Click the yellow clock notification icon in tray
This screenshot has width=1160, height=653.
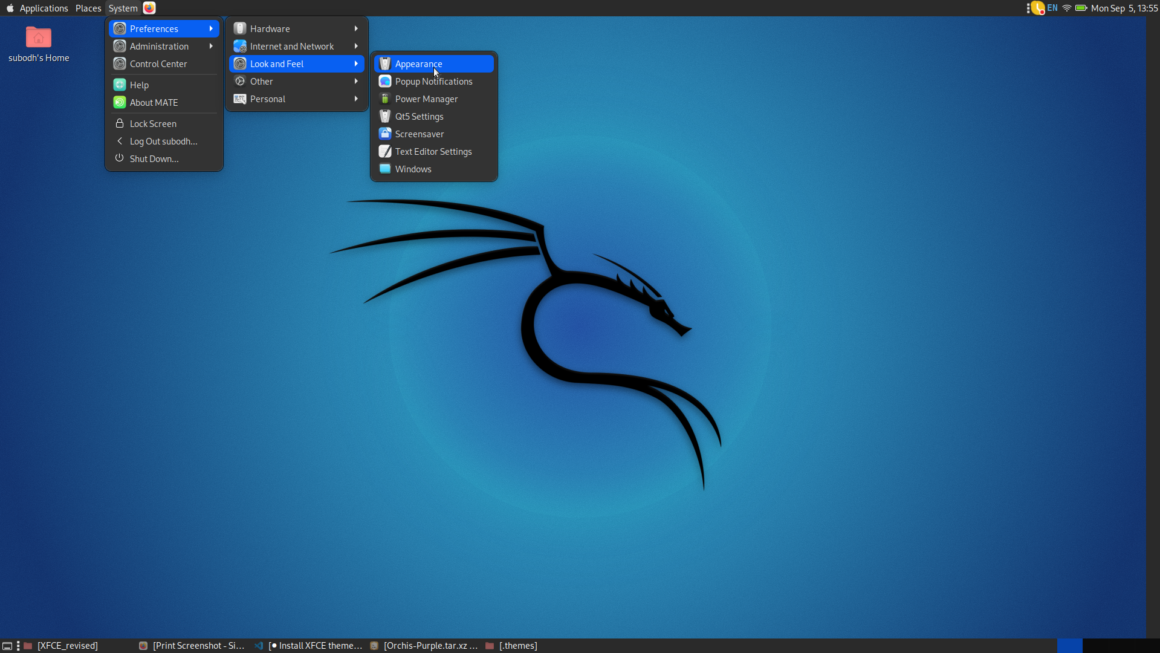[x=1039, y=8]
